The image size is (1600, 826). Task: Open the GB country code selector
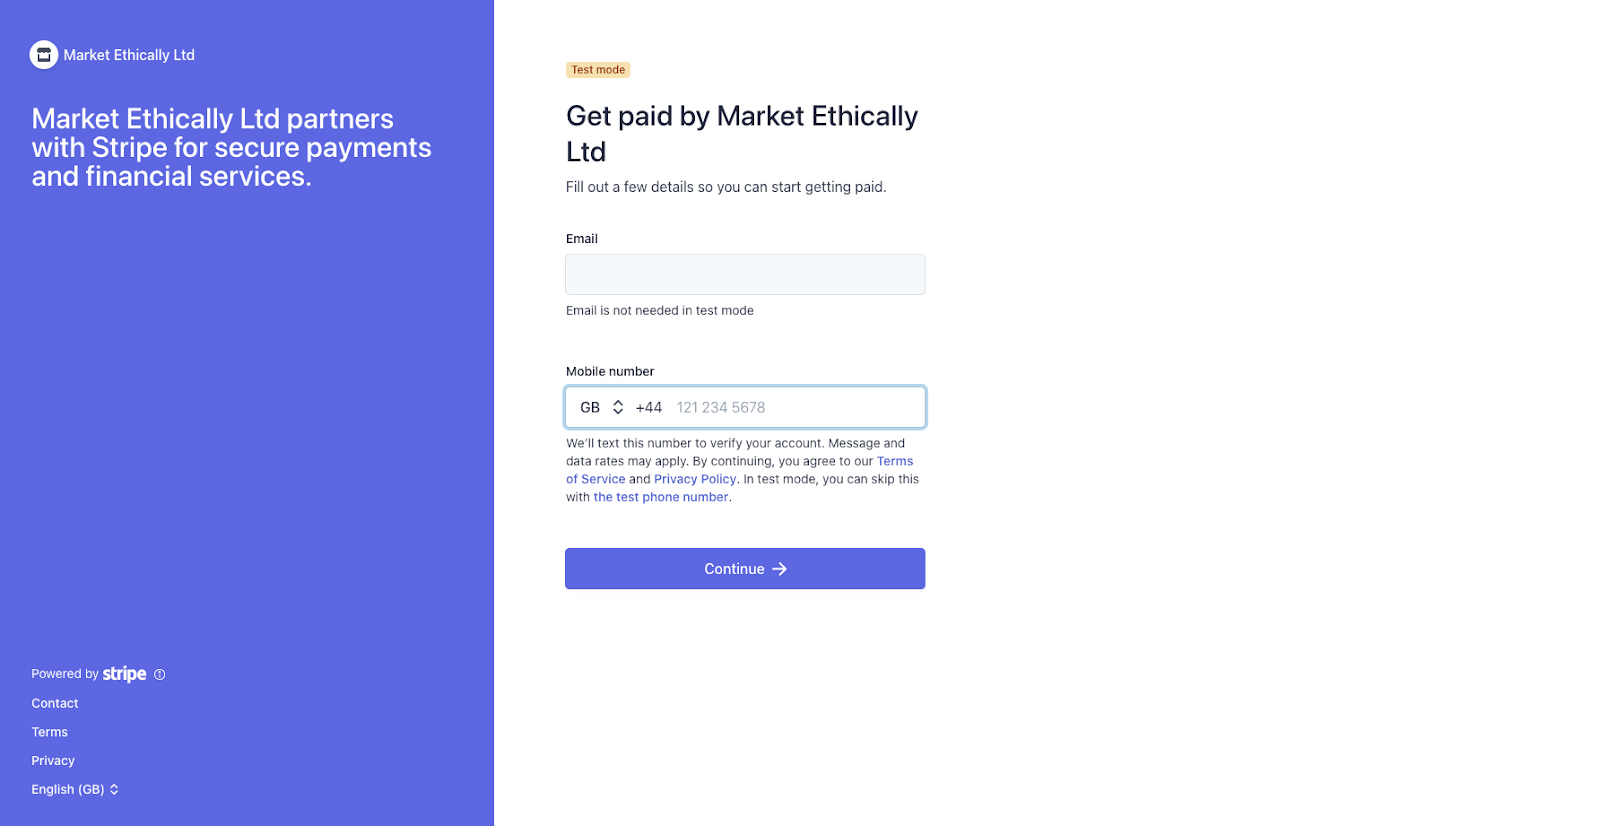click(x=602, y=407)
